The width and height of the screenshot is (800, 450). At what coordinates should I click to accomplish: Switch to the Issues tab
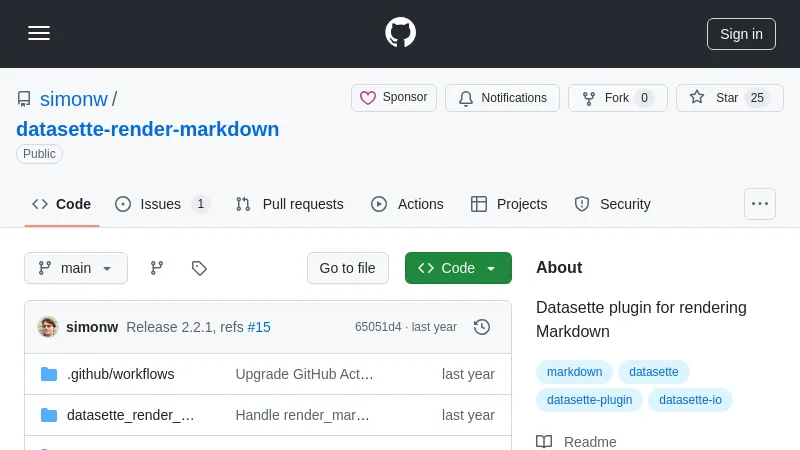161,204
